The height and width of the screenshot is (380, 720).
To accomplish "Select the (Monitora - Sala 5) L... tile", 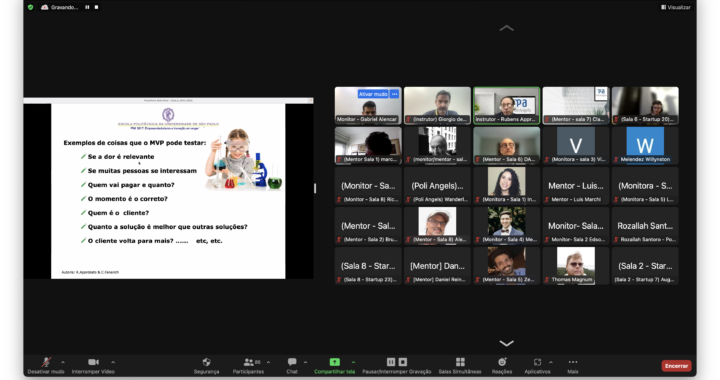I will click(645, 186).
